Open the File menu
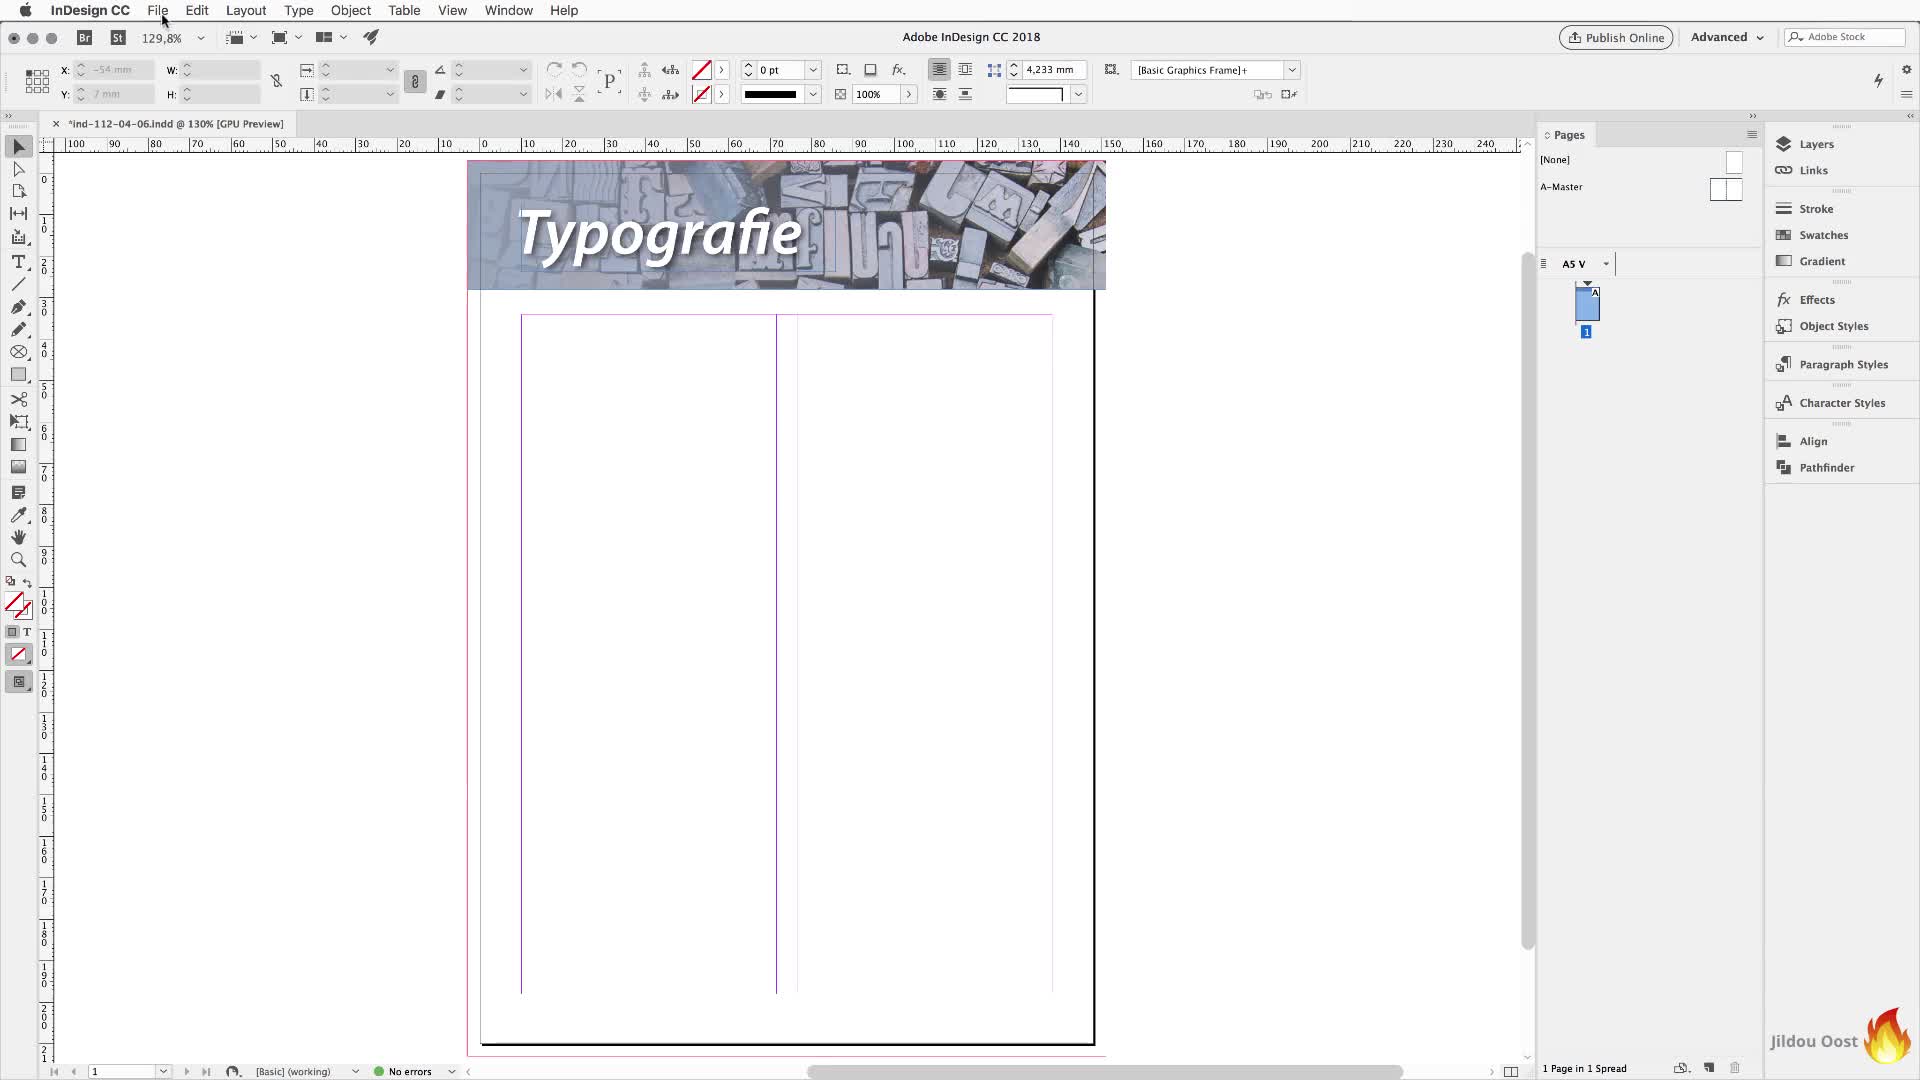The height and width of the screenshot is (1080, 1920). 157,10
